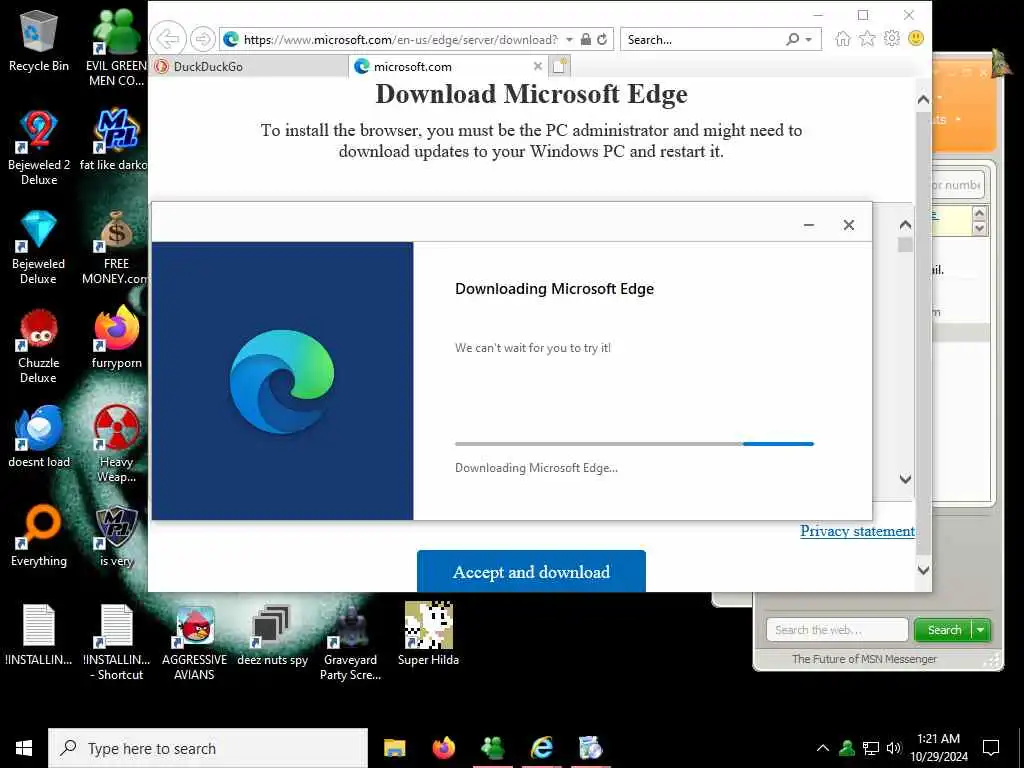Click the Home icon in the browser
1024x768 pixels.
tap(843, 39)
